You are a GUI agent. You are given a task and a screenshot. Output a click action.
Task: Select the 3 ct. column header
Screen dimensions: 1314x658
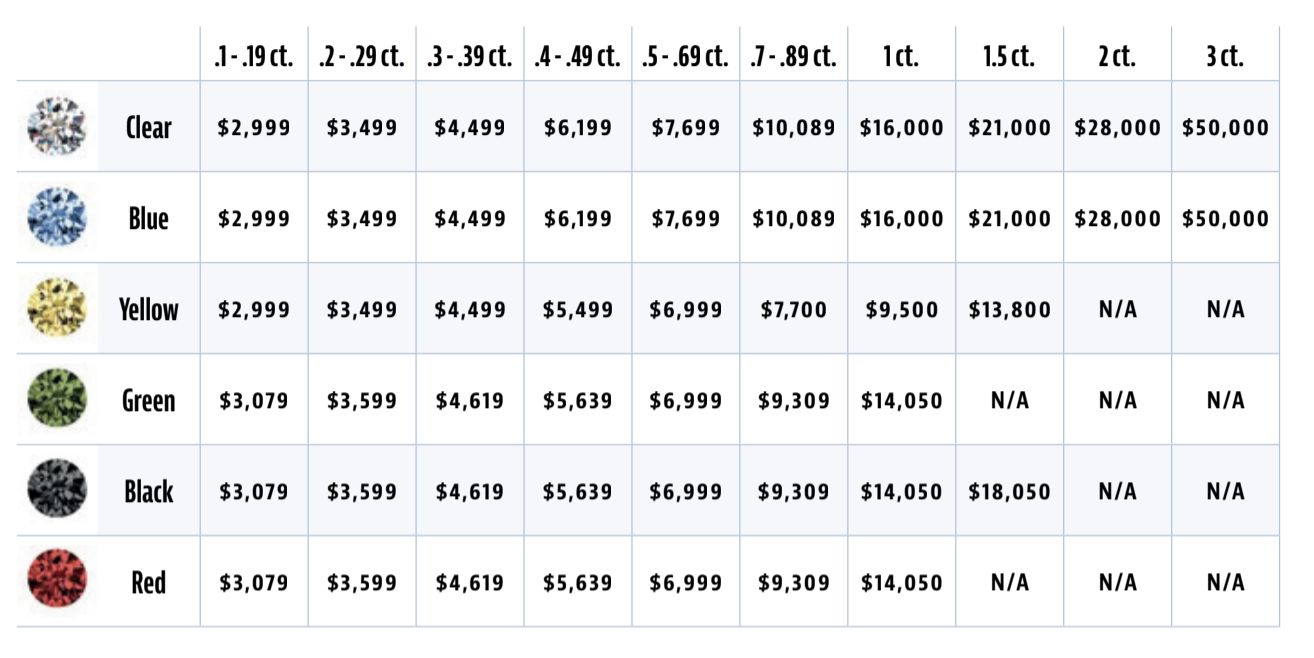(x=1224, y=56)
